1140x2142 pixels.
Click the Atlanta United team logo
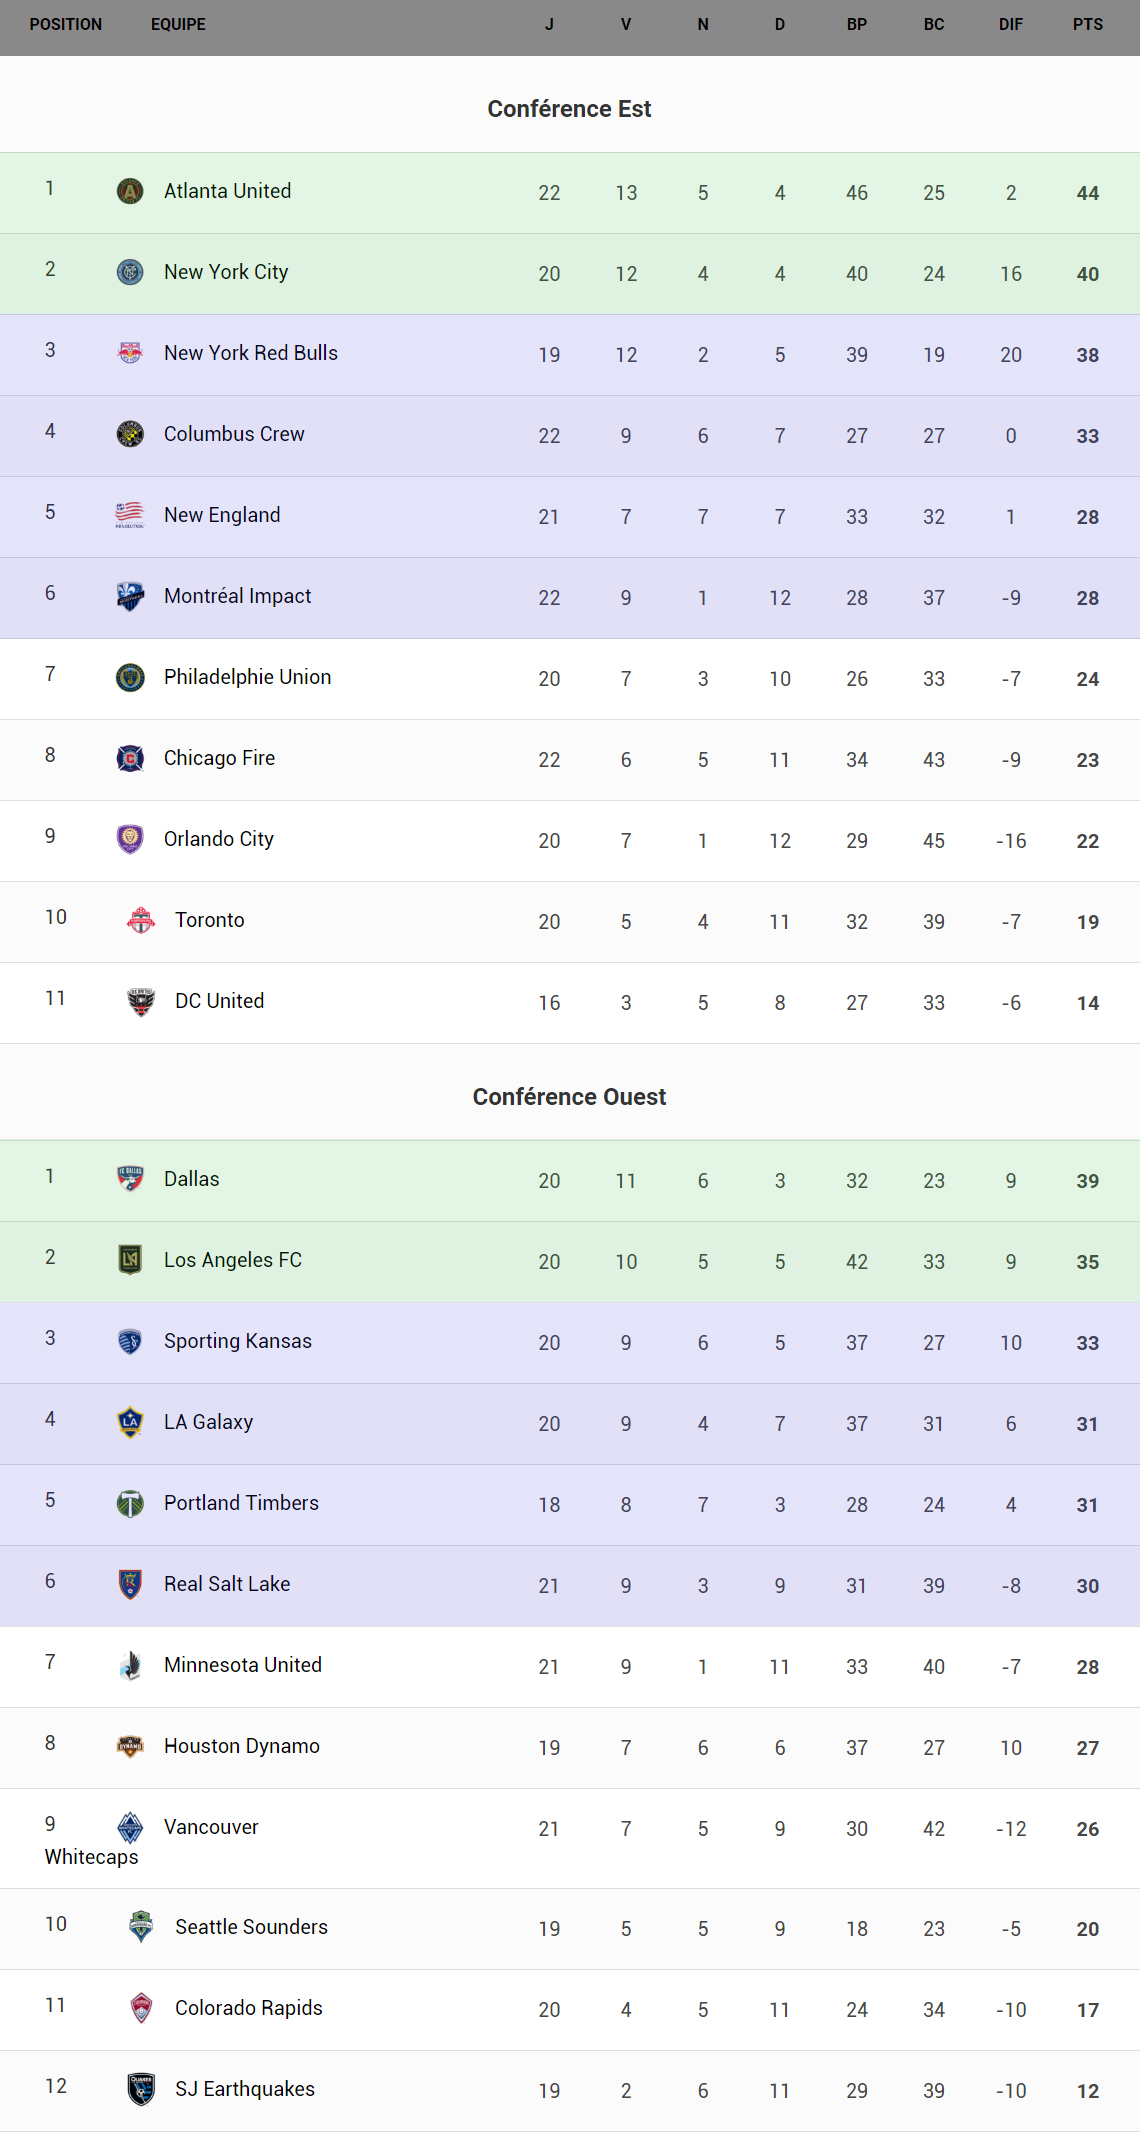point(130,191)
